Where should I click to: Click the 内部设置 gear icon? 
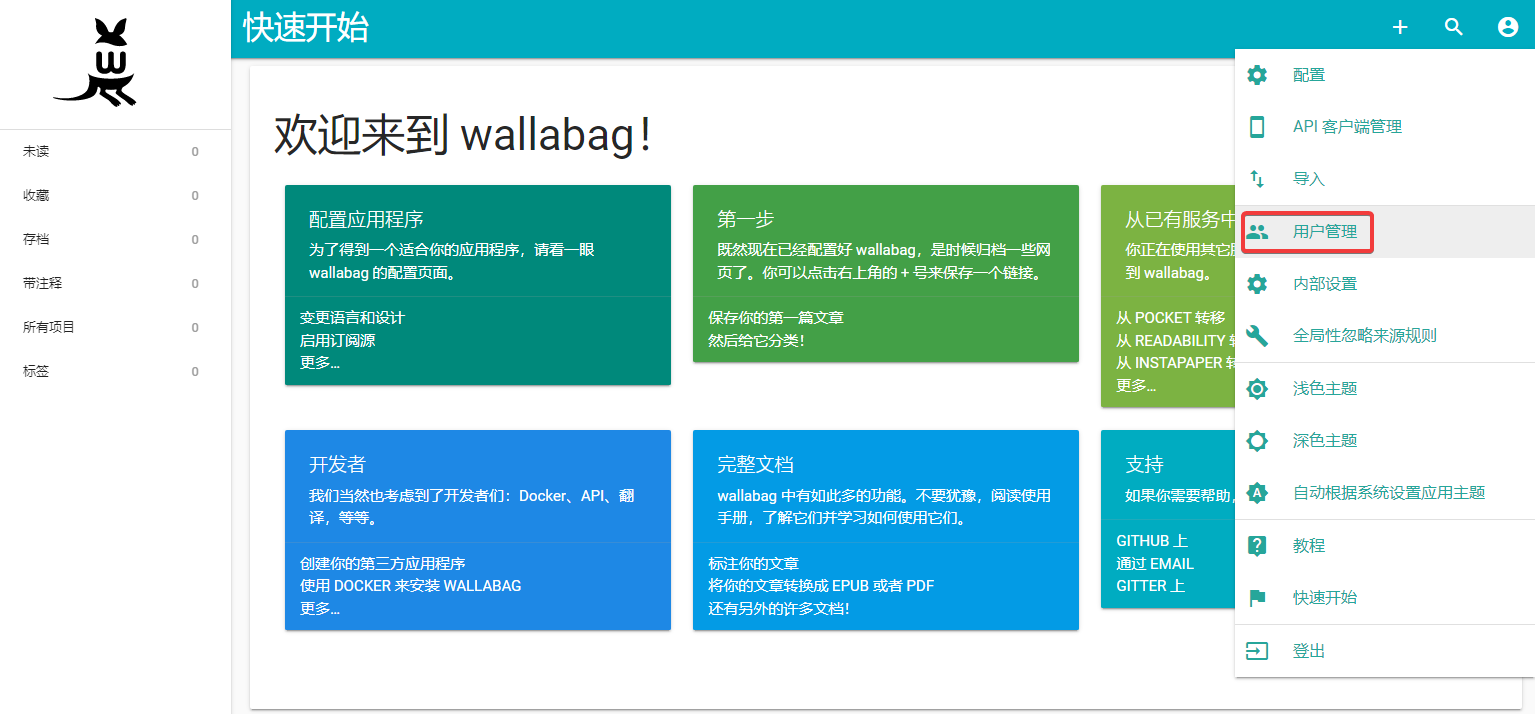coord(1257,283)
